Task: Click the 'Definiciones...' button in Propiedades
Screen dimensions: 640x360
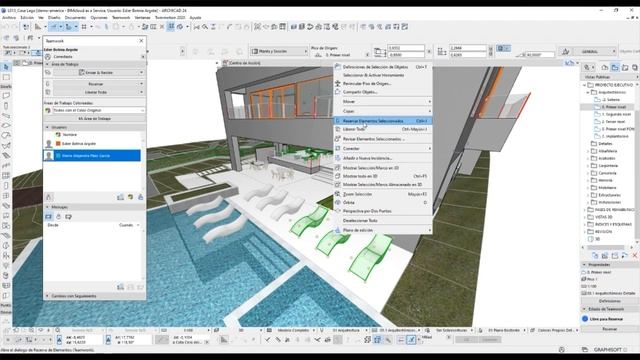Action: 609,301
